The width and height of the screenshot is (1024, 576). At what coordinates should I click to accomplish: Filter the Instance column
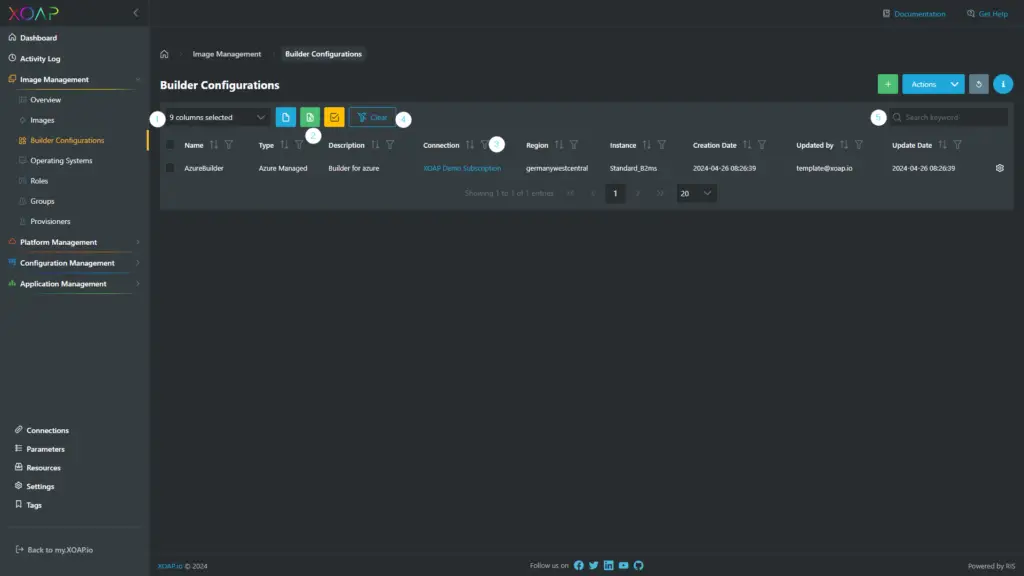pos(662,145)
